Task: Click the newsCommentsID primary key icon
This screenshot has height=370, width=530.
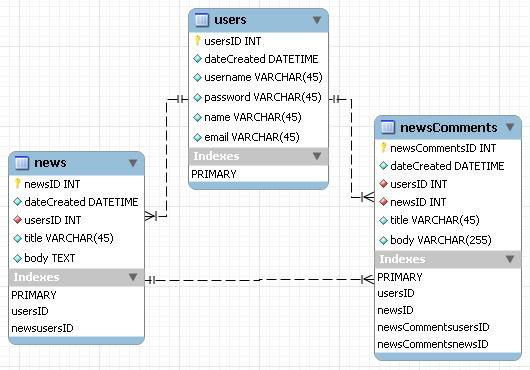Action: coord(383,148)
